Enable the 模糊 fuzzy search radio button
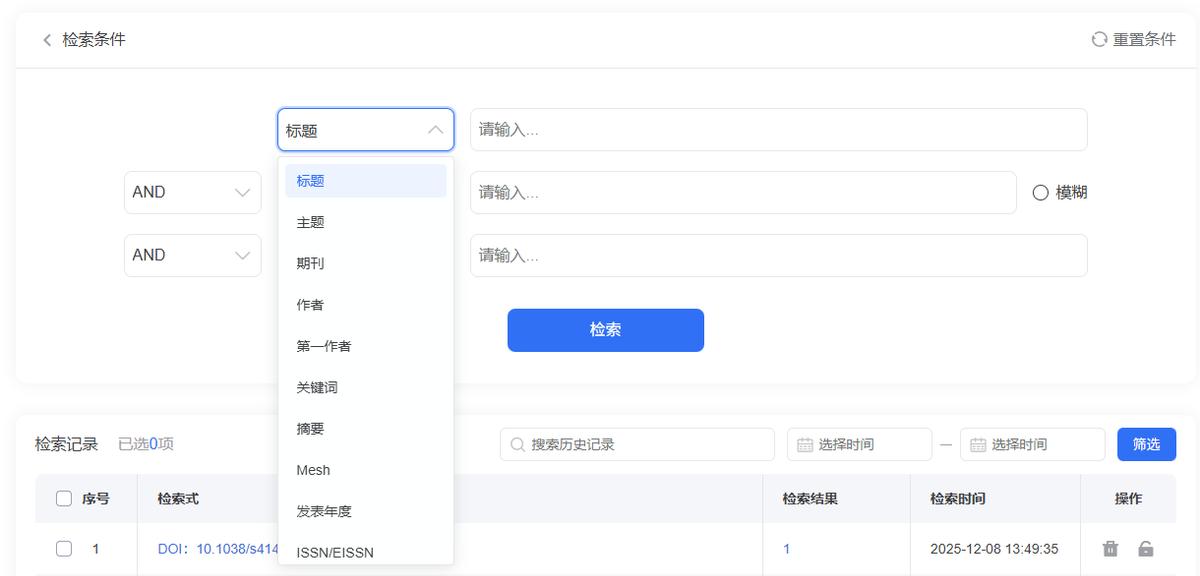This screenshot has height=576, width=1200. pos(1040,192)
